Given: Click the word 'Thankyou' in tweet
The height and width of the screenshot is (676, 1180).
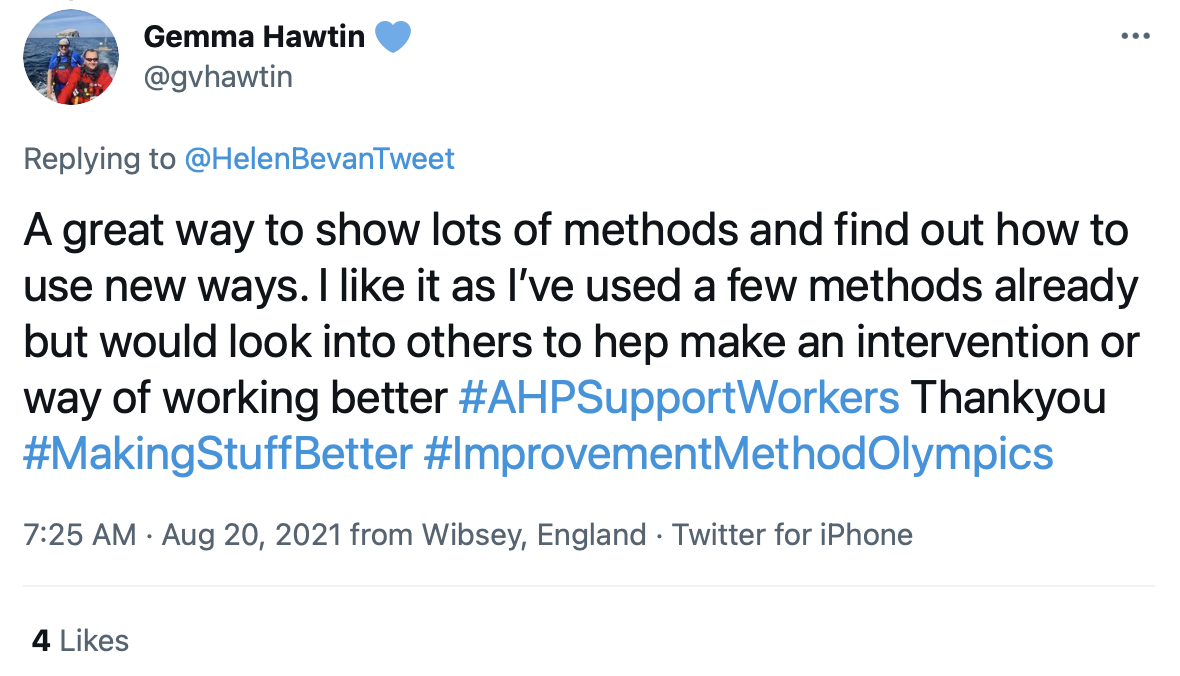Looking at the screenshot, I should pos(1008,397).
